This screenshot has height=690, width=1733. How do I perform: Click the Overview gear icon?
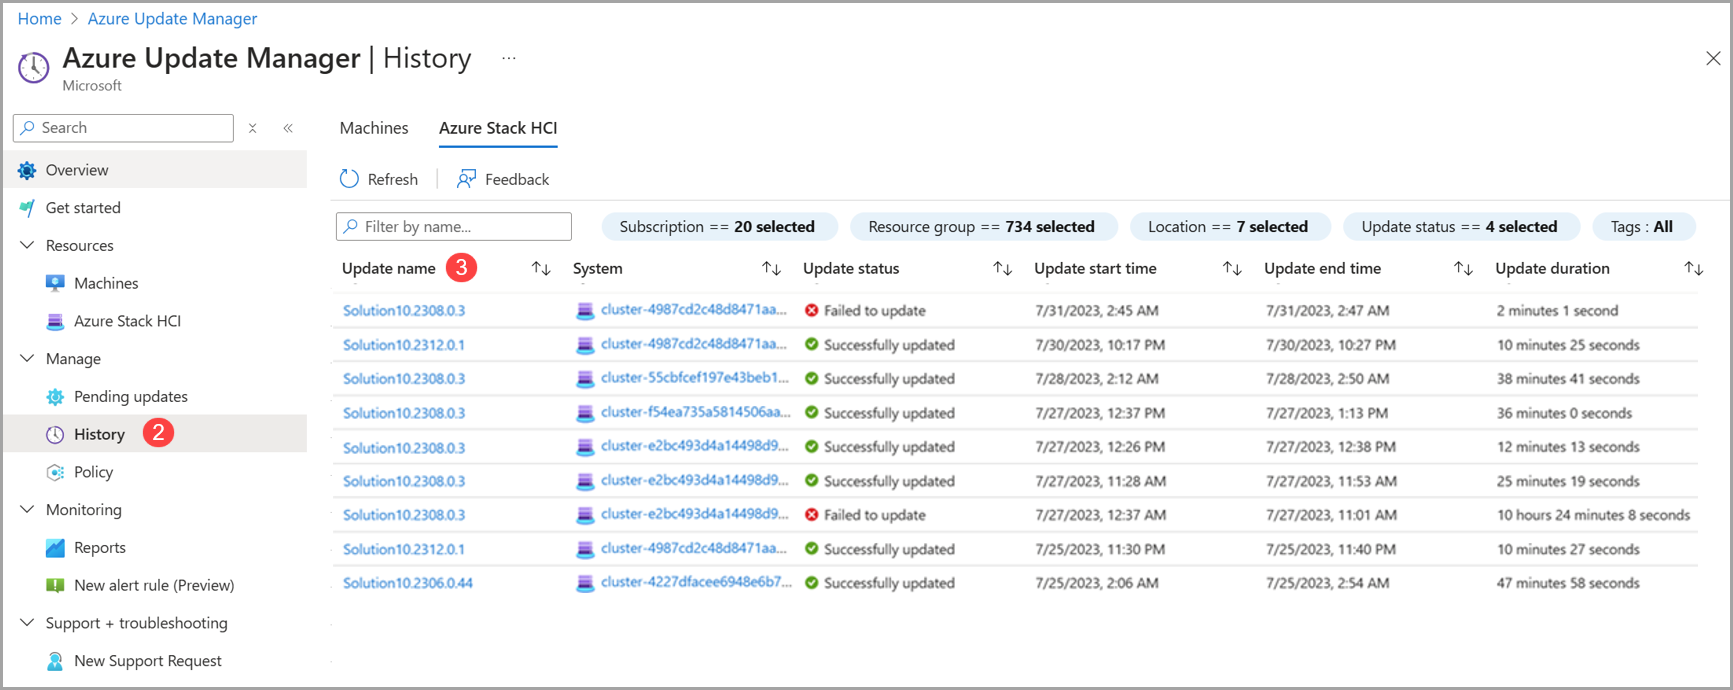(x=27, y=170)
